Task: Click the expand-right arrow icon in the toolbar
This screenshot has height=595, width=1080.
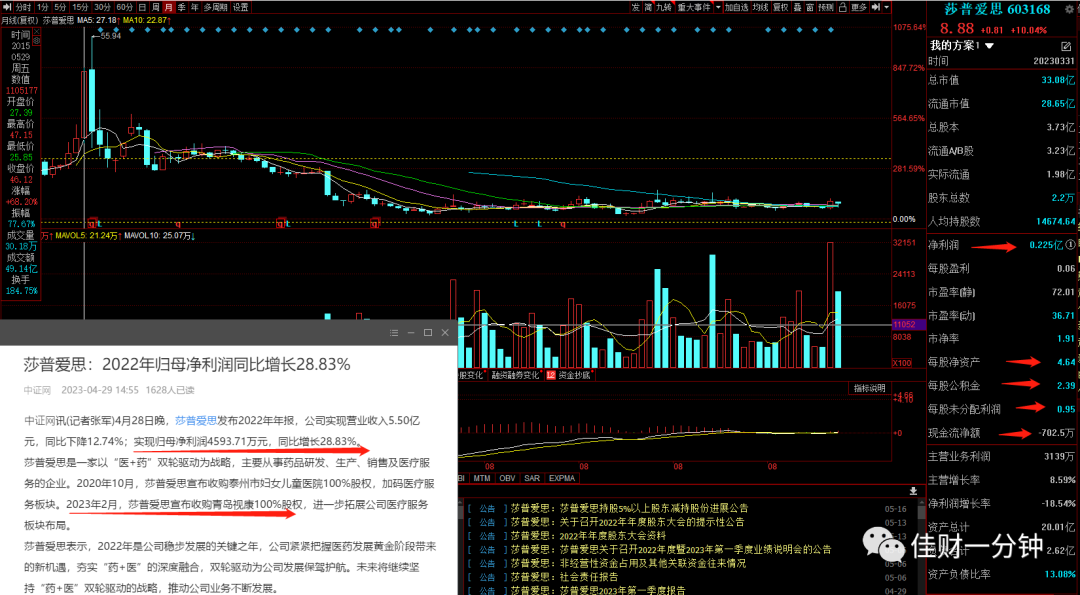Action: (876, 7)
